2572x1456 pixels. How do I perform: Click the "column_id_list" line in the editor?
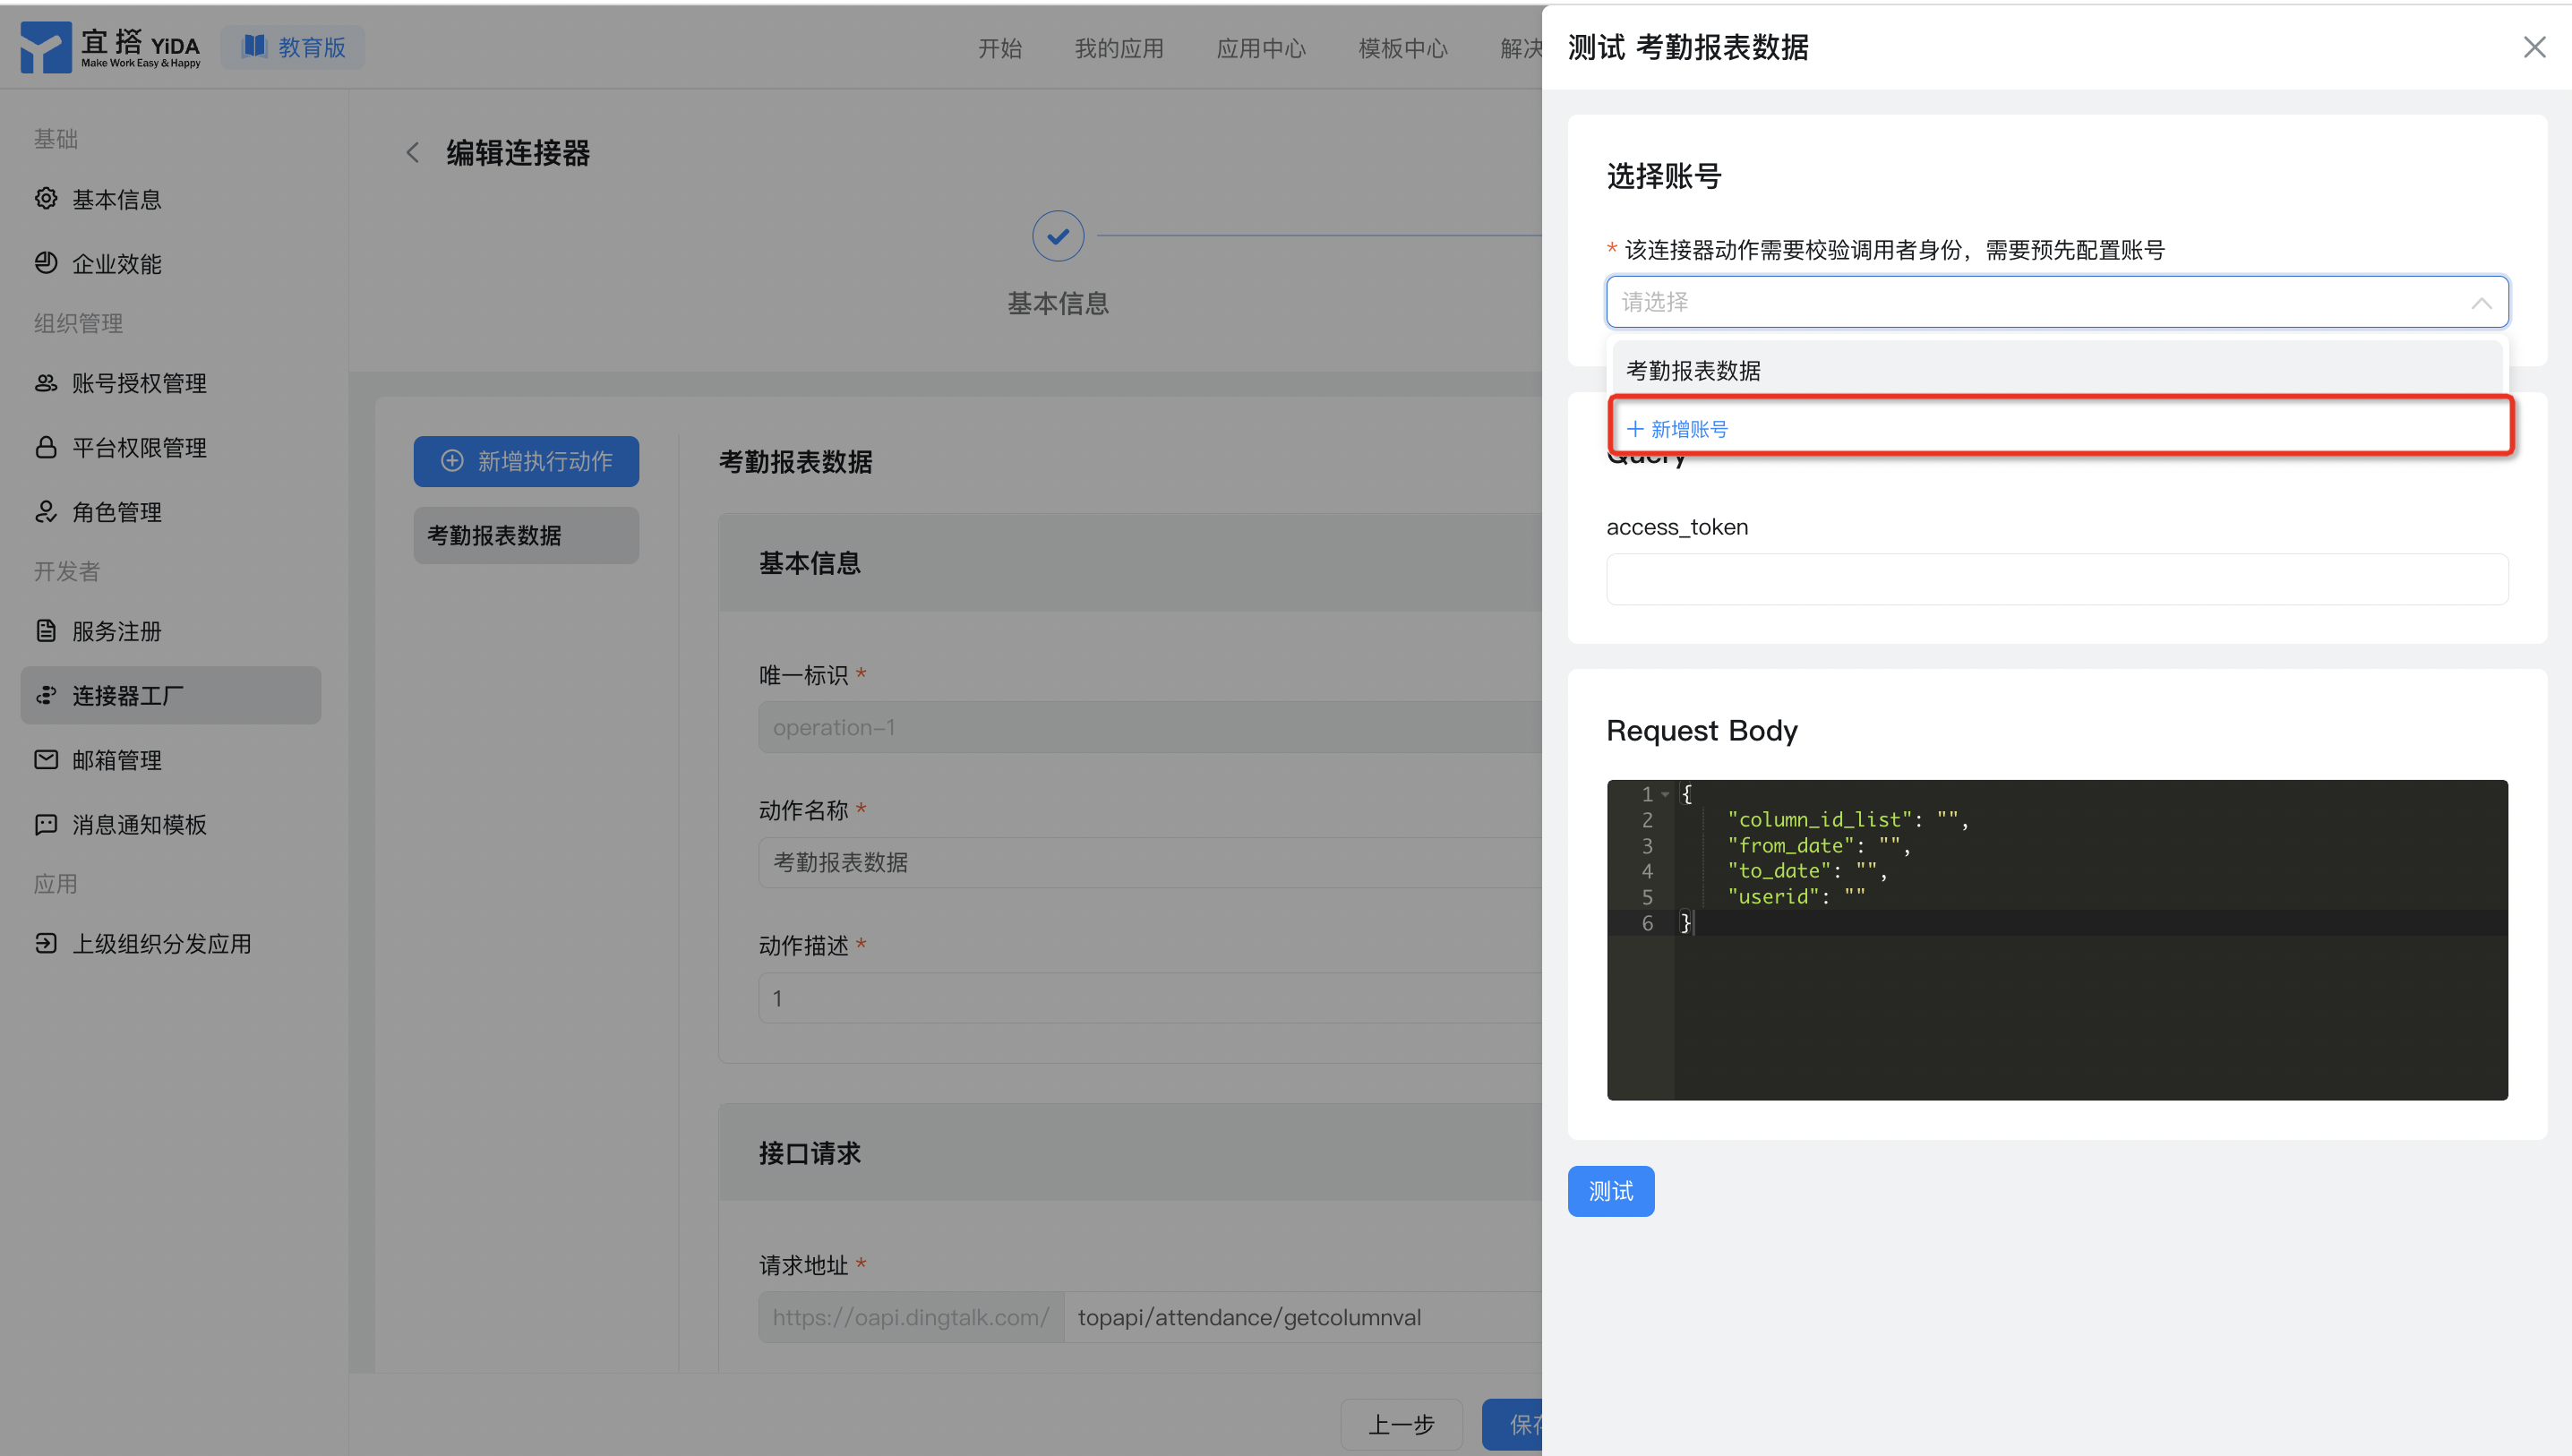[1848, 819]
